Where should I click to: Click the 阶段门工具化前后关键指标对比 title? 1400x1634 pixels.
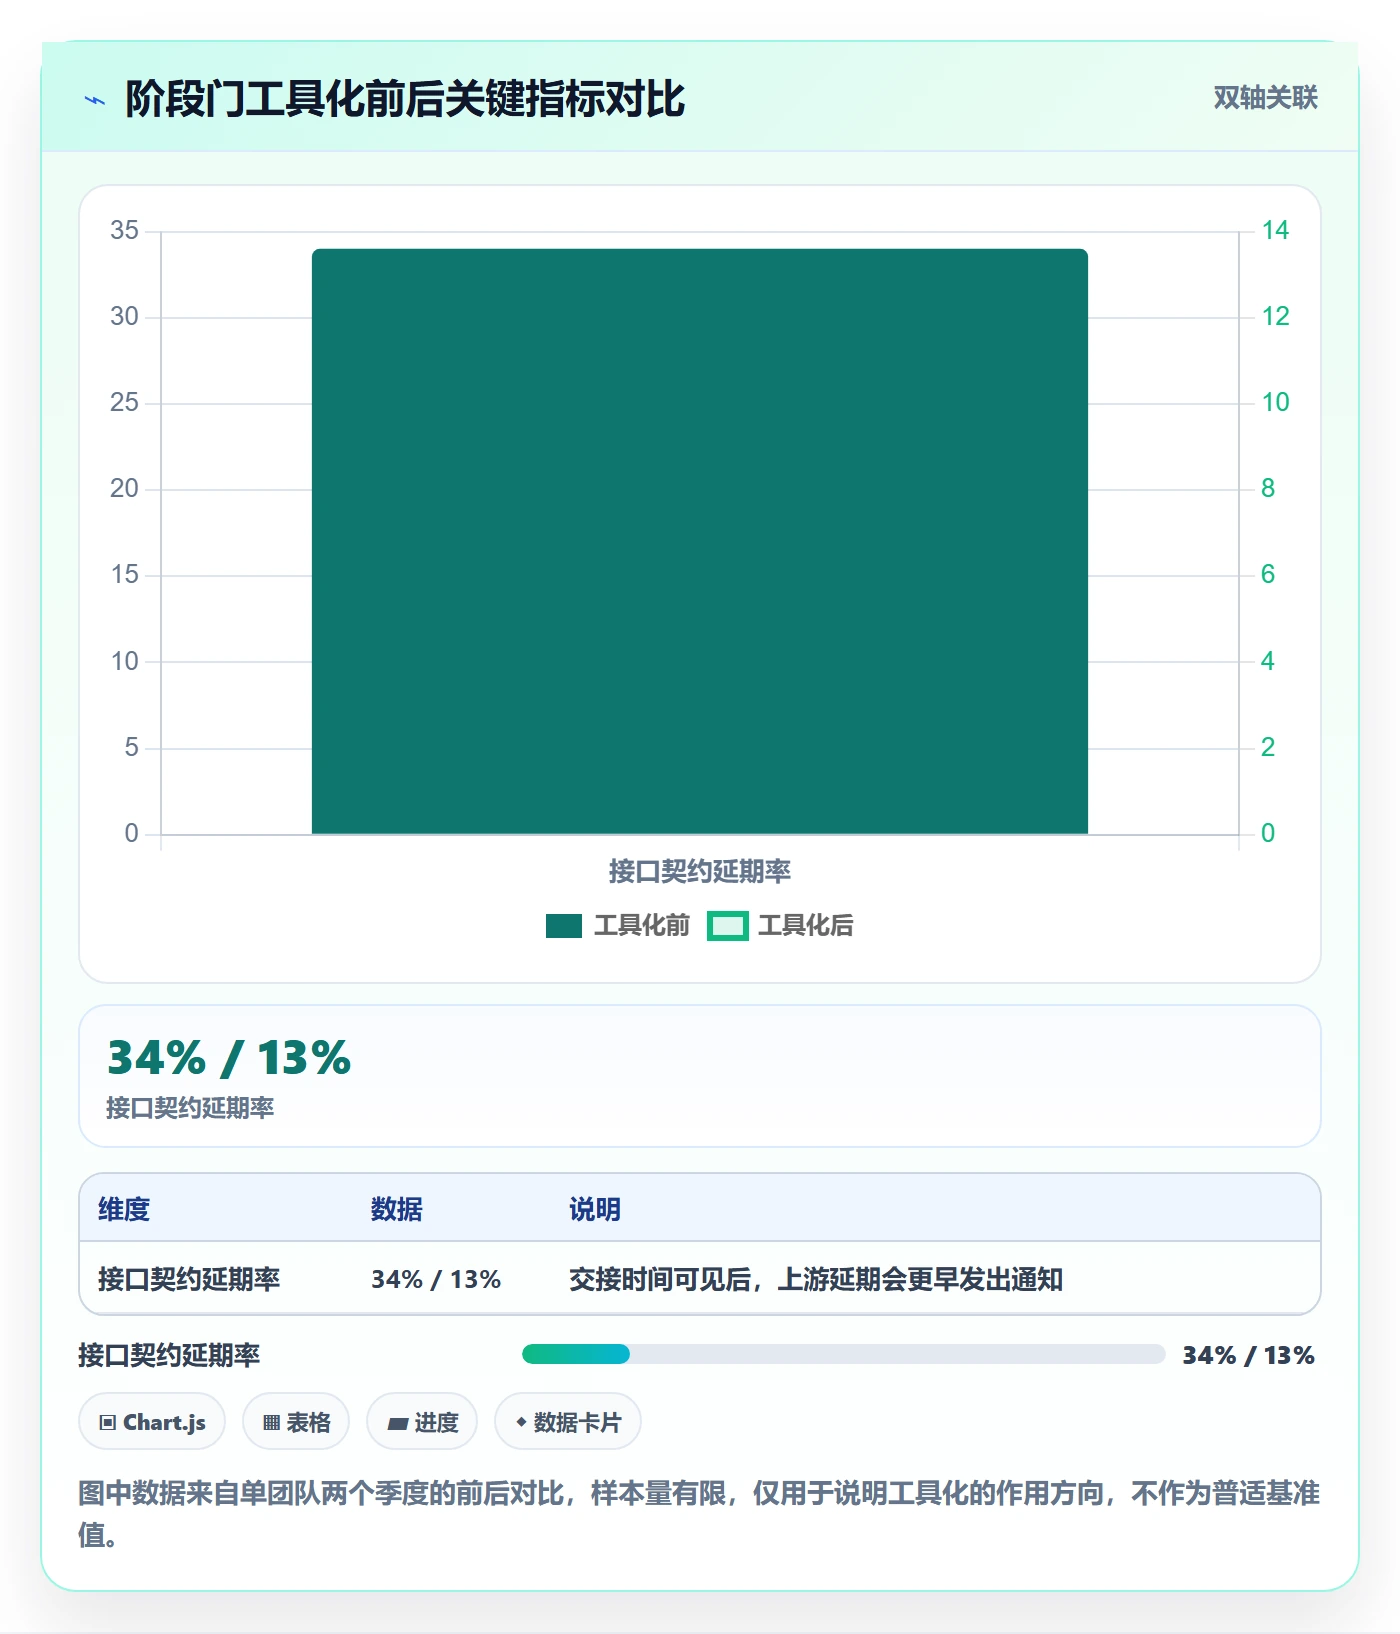405,99
